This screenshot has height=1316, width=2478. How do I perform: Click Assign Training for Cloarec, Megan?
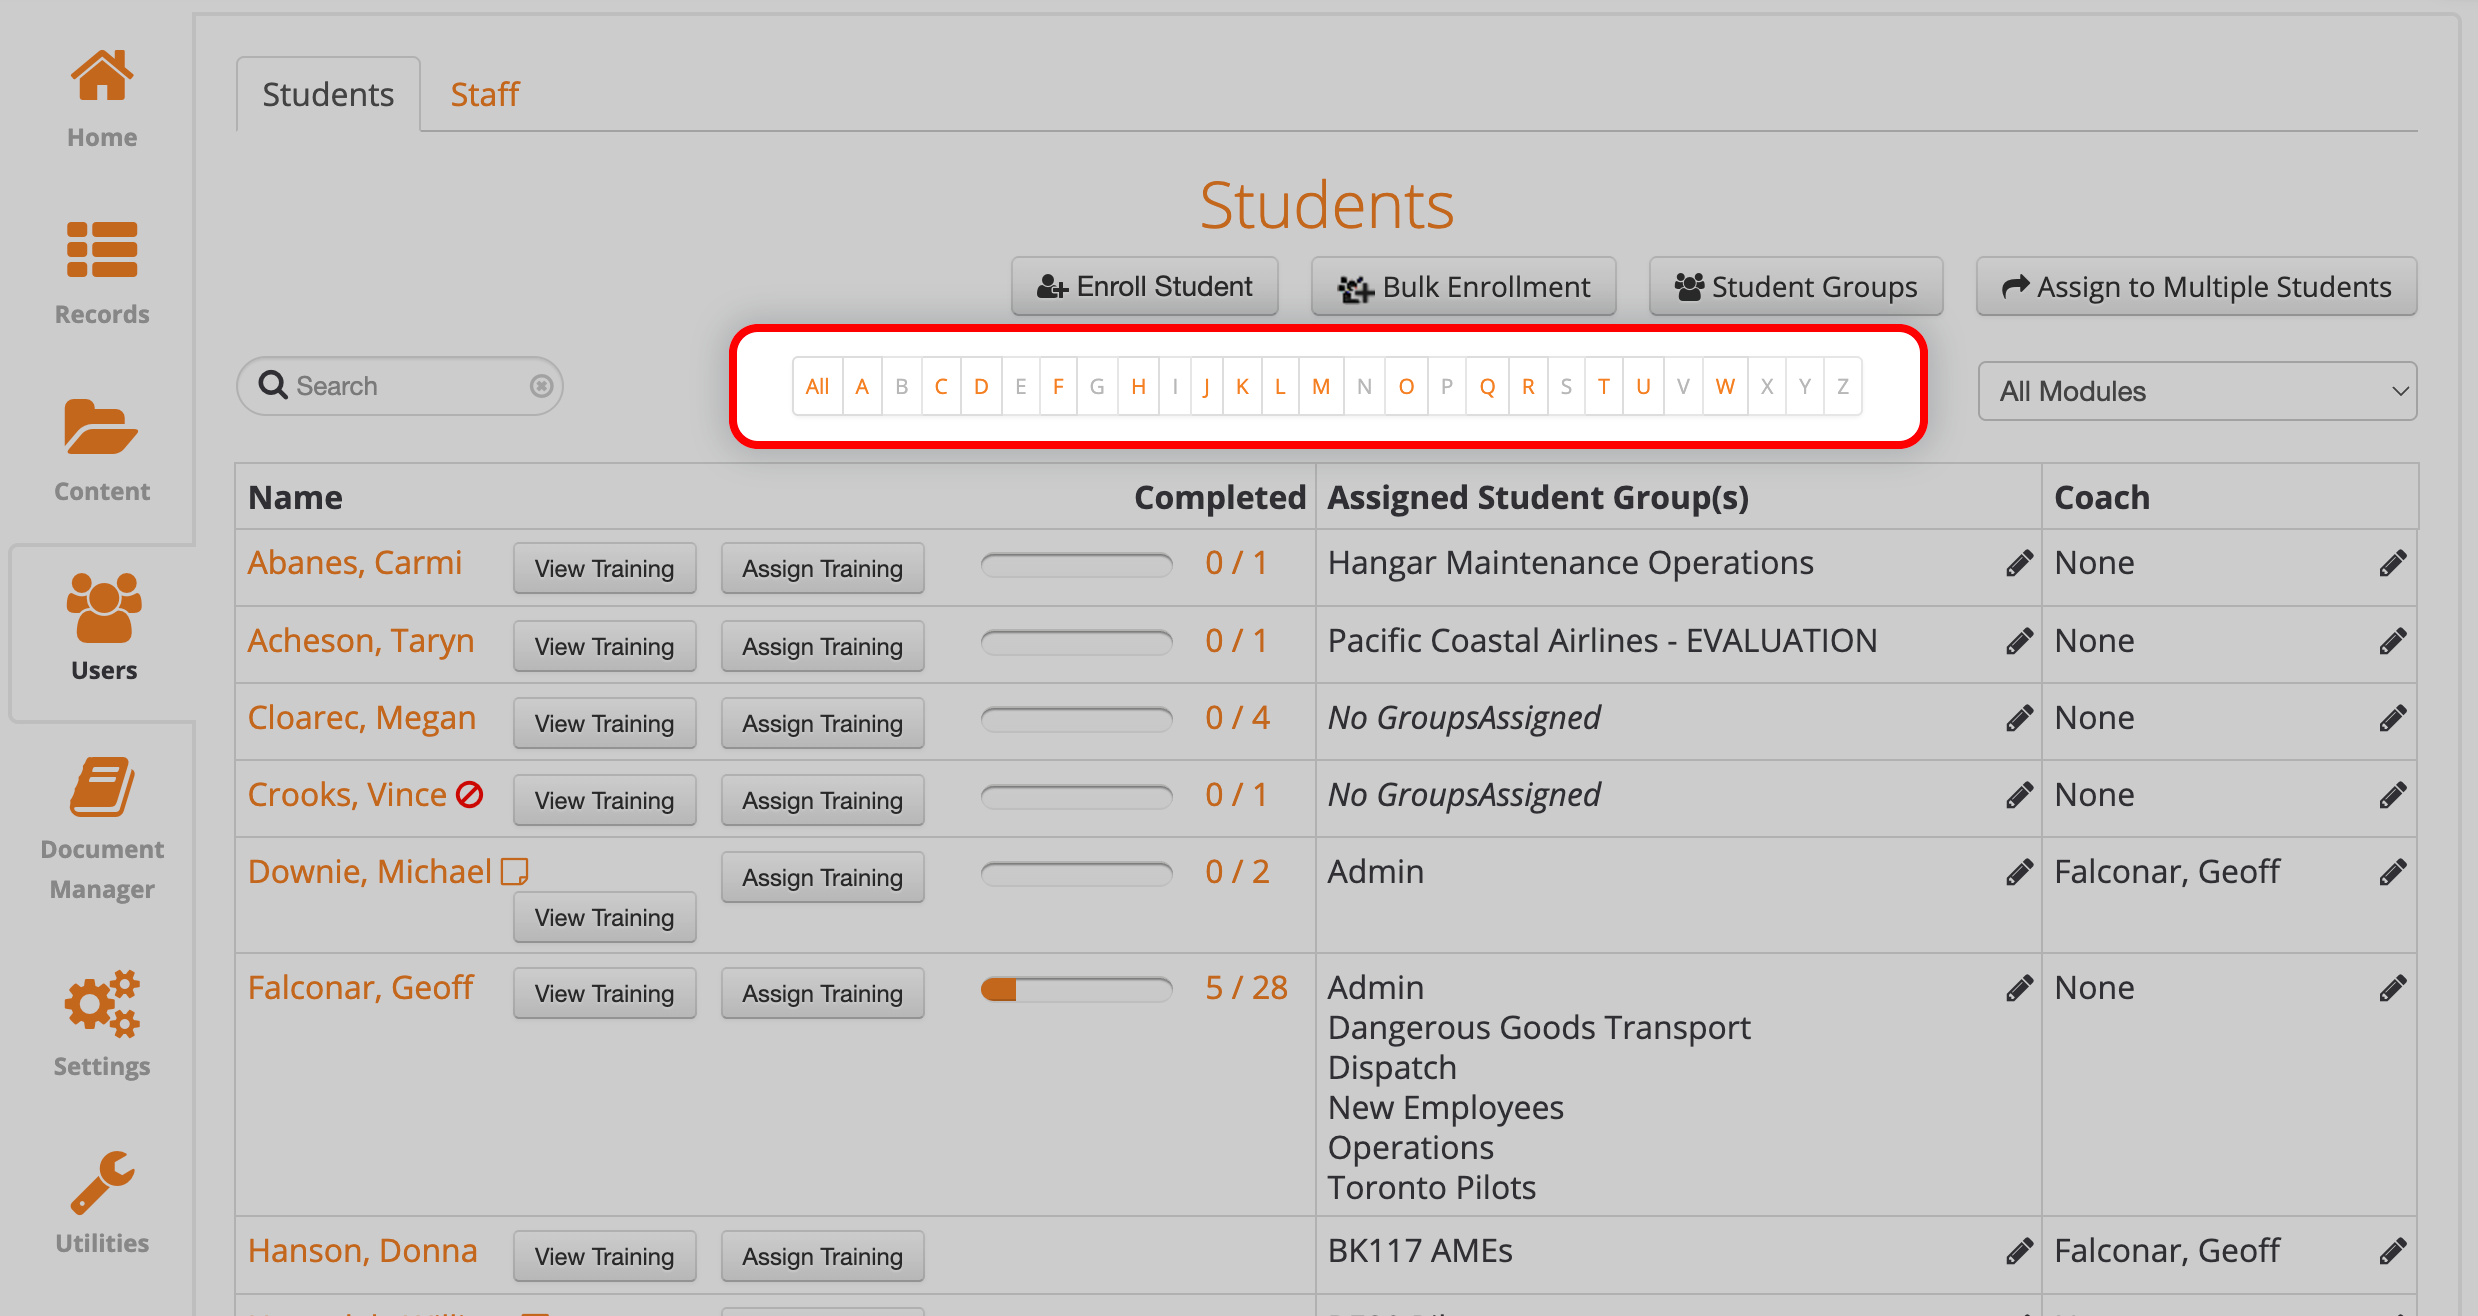click(x=822, y=723)
